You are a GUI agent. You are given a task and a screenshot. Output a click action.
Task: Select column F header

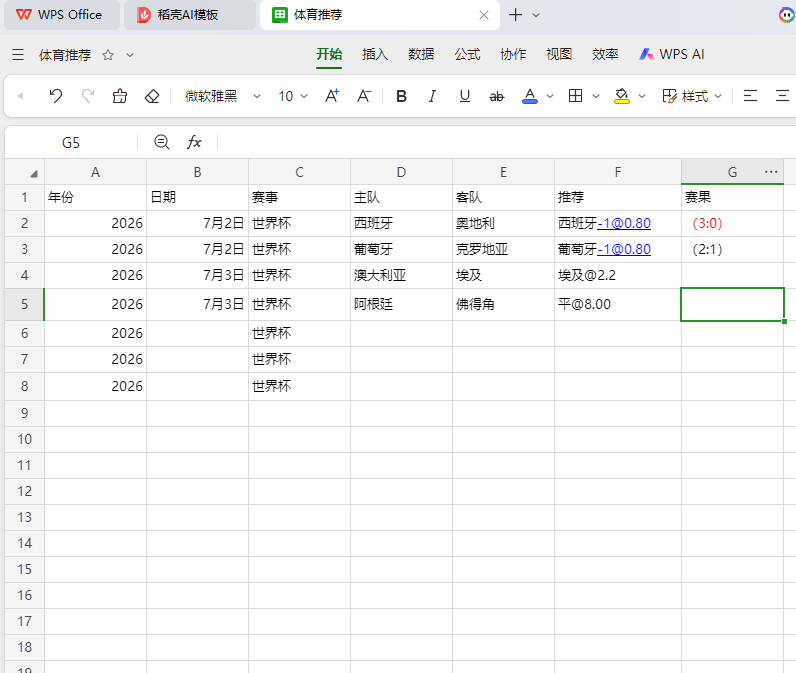click(x=617, y=172)
